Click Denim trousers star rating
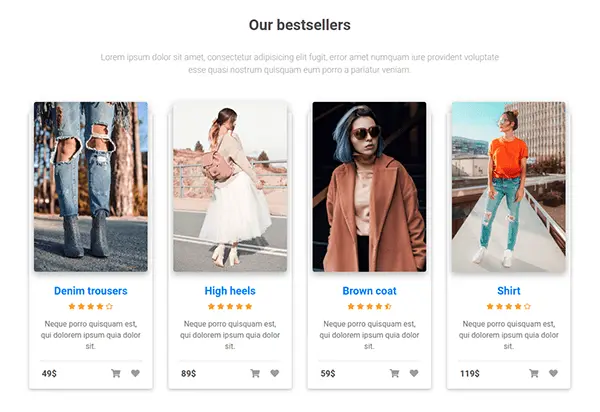 pos(90,307)
